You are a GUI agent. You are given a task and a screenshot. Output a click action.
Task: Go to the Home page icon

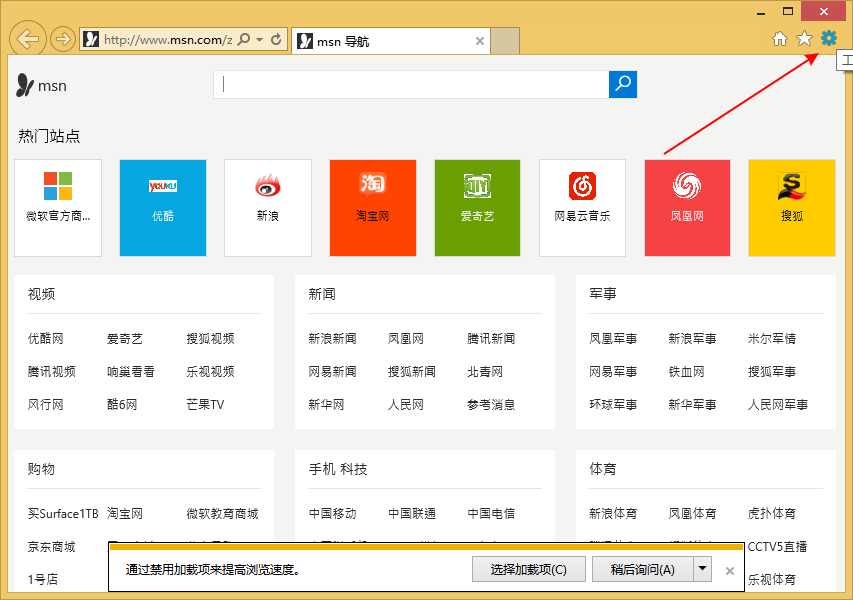point(780,39)
